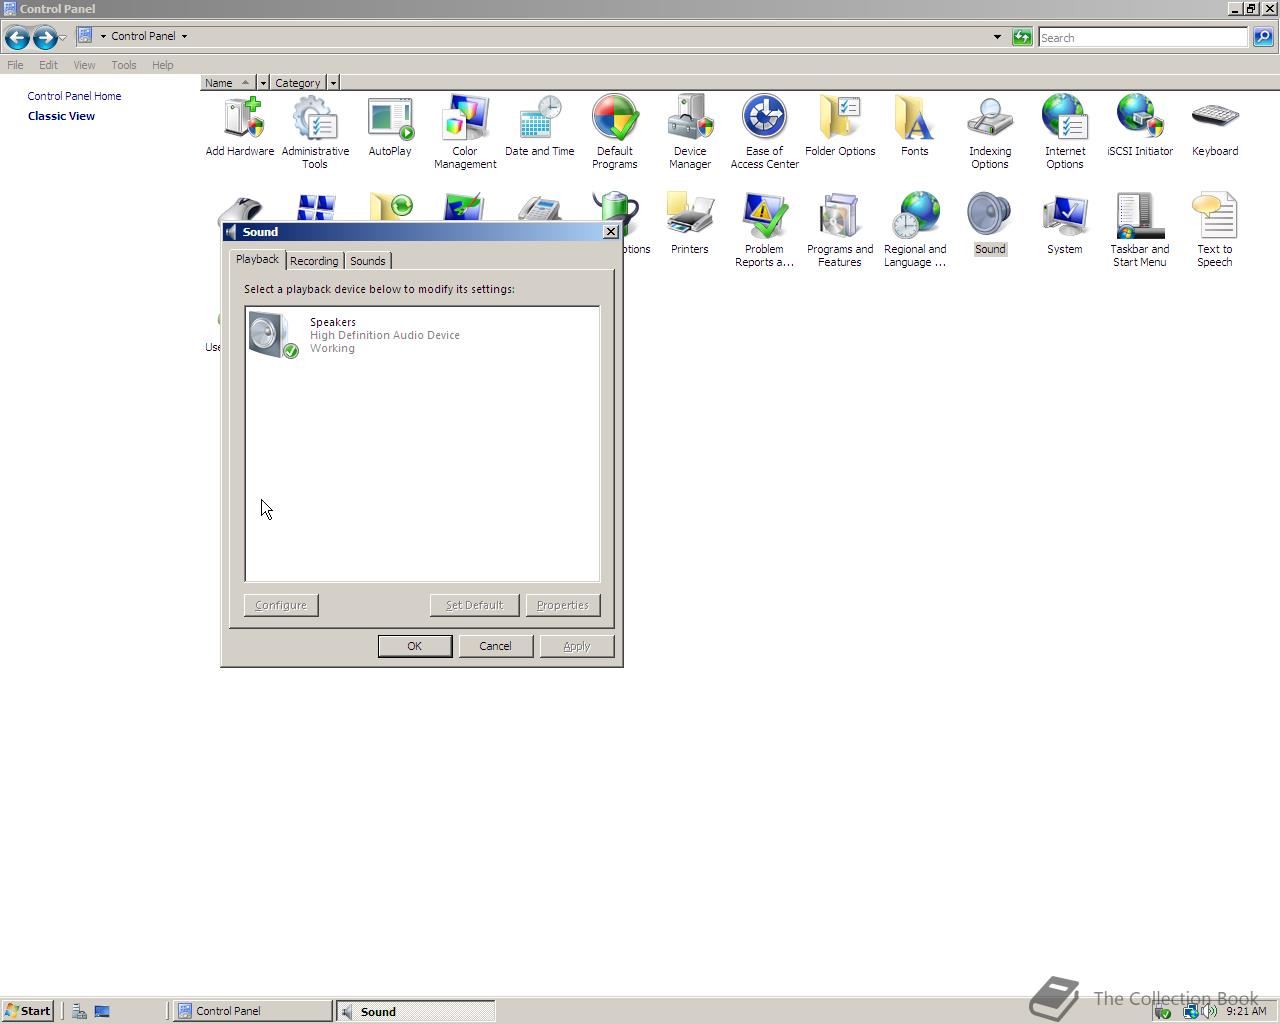Close the Sound dialog
The width and height of the screenshot is (1280, 1024).
click(611, 231)
